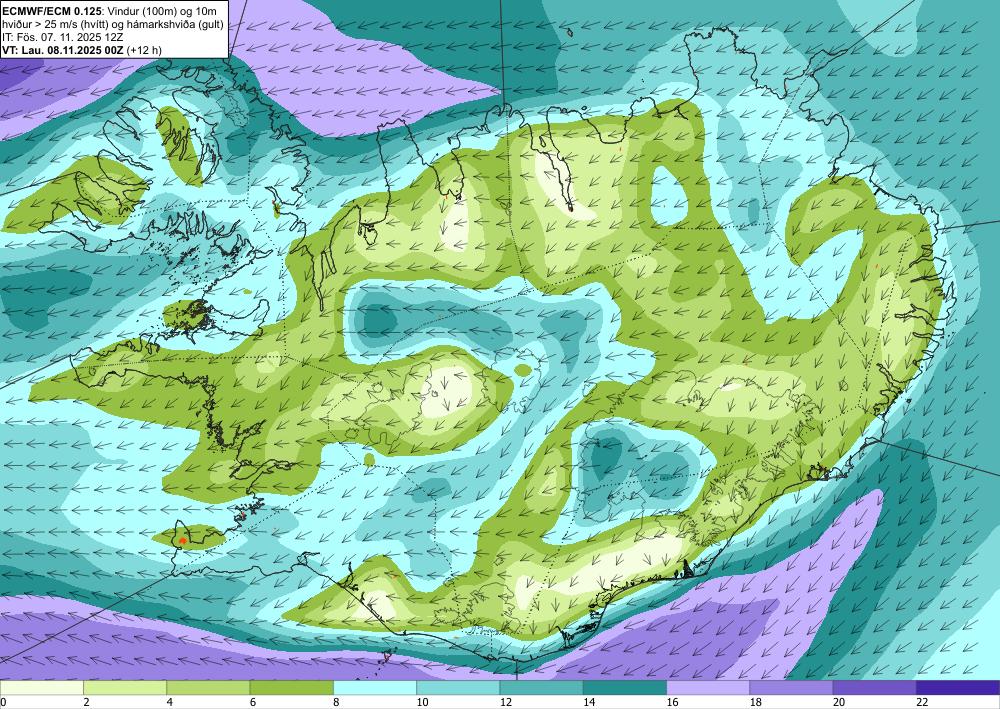
Task: Select the medium purple 18–20 m/s legend swatch
Action: pos(791,687)
